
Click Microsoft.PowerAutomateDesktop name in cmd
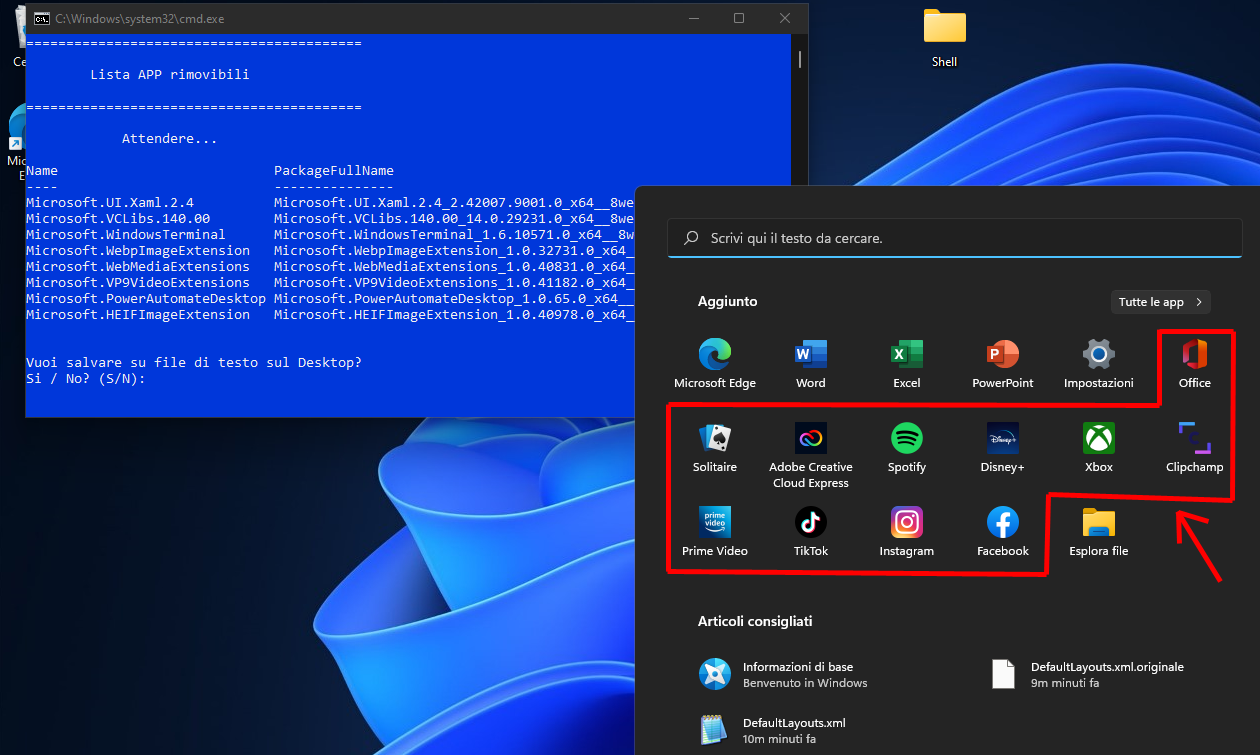pyautogui.click(x=146, y=299)
